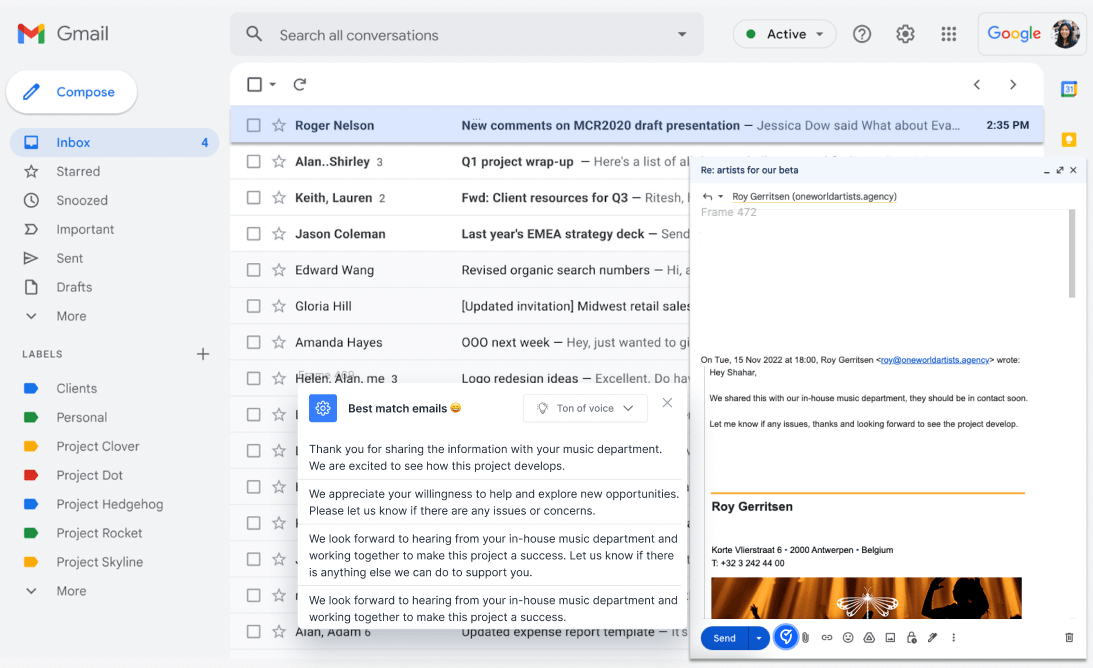Open the Drafts folder
Screen dimensions: 1093x668
(x=74, y=287)
